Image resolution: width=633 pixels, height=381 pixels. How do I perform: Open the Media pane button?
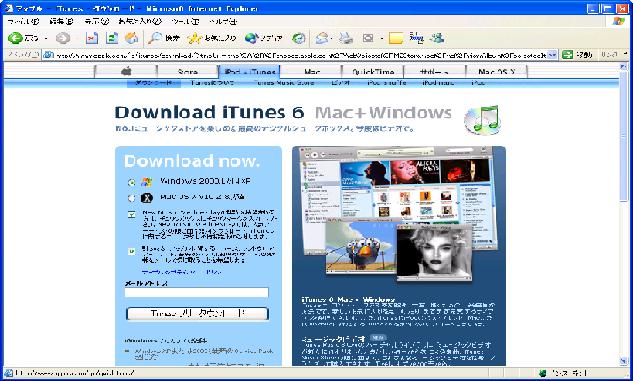click(263, 38)
